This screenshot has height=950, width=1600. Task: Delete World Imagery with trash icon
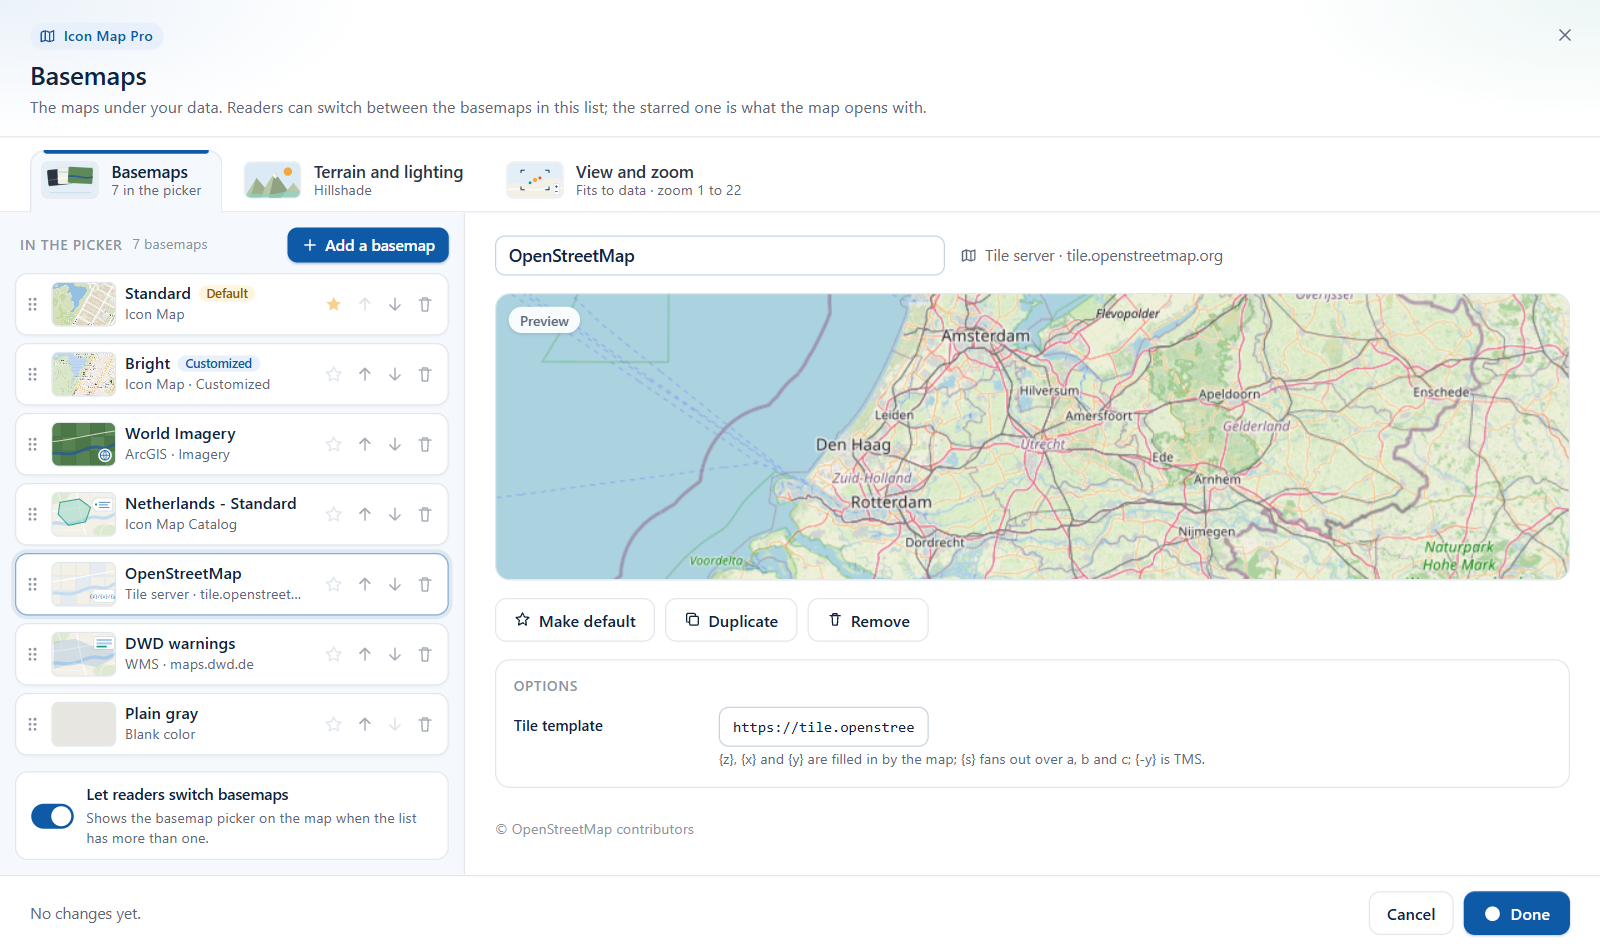pyautogui.click(x=425, y=444)
